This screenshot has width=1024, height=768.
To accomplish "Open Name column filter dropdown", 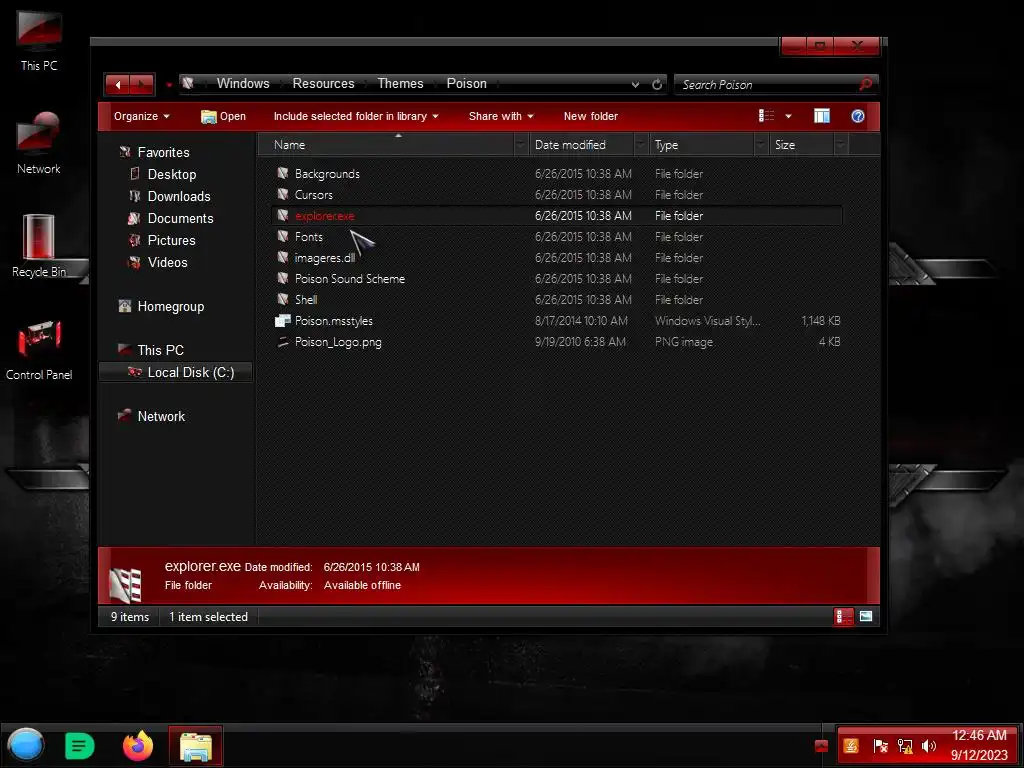I will pos(521,145).
